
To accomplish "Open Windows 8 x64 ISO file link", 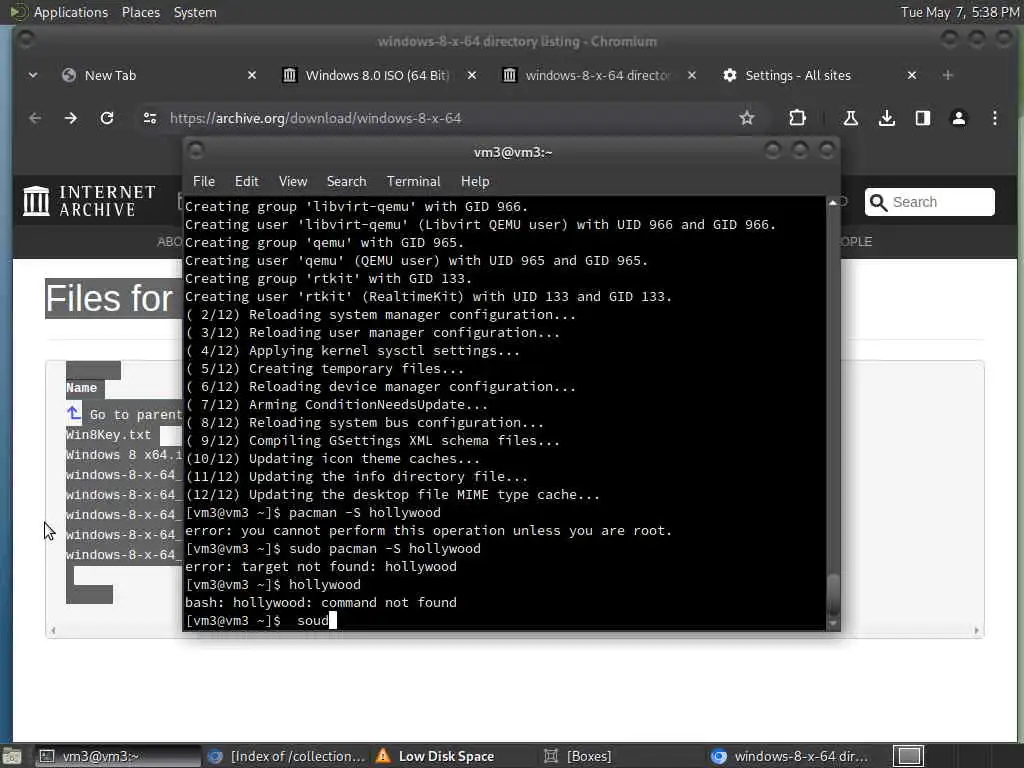I will 124,455.
